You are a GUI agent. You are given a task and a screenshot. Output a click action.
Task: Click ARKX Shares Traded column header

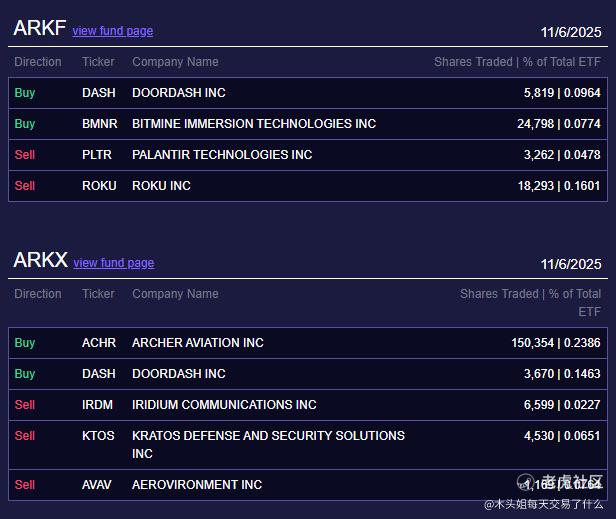click(x=530, y=303)
